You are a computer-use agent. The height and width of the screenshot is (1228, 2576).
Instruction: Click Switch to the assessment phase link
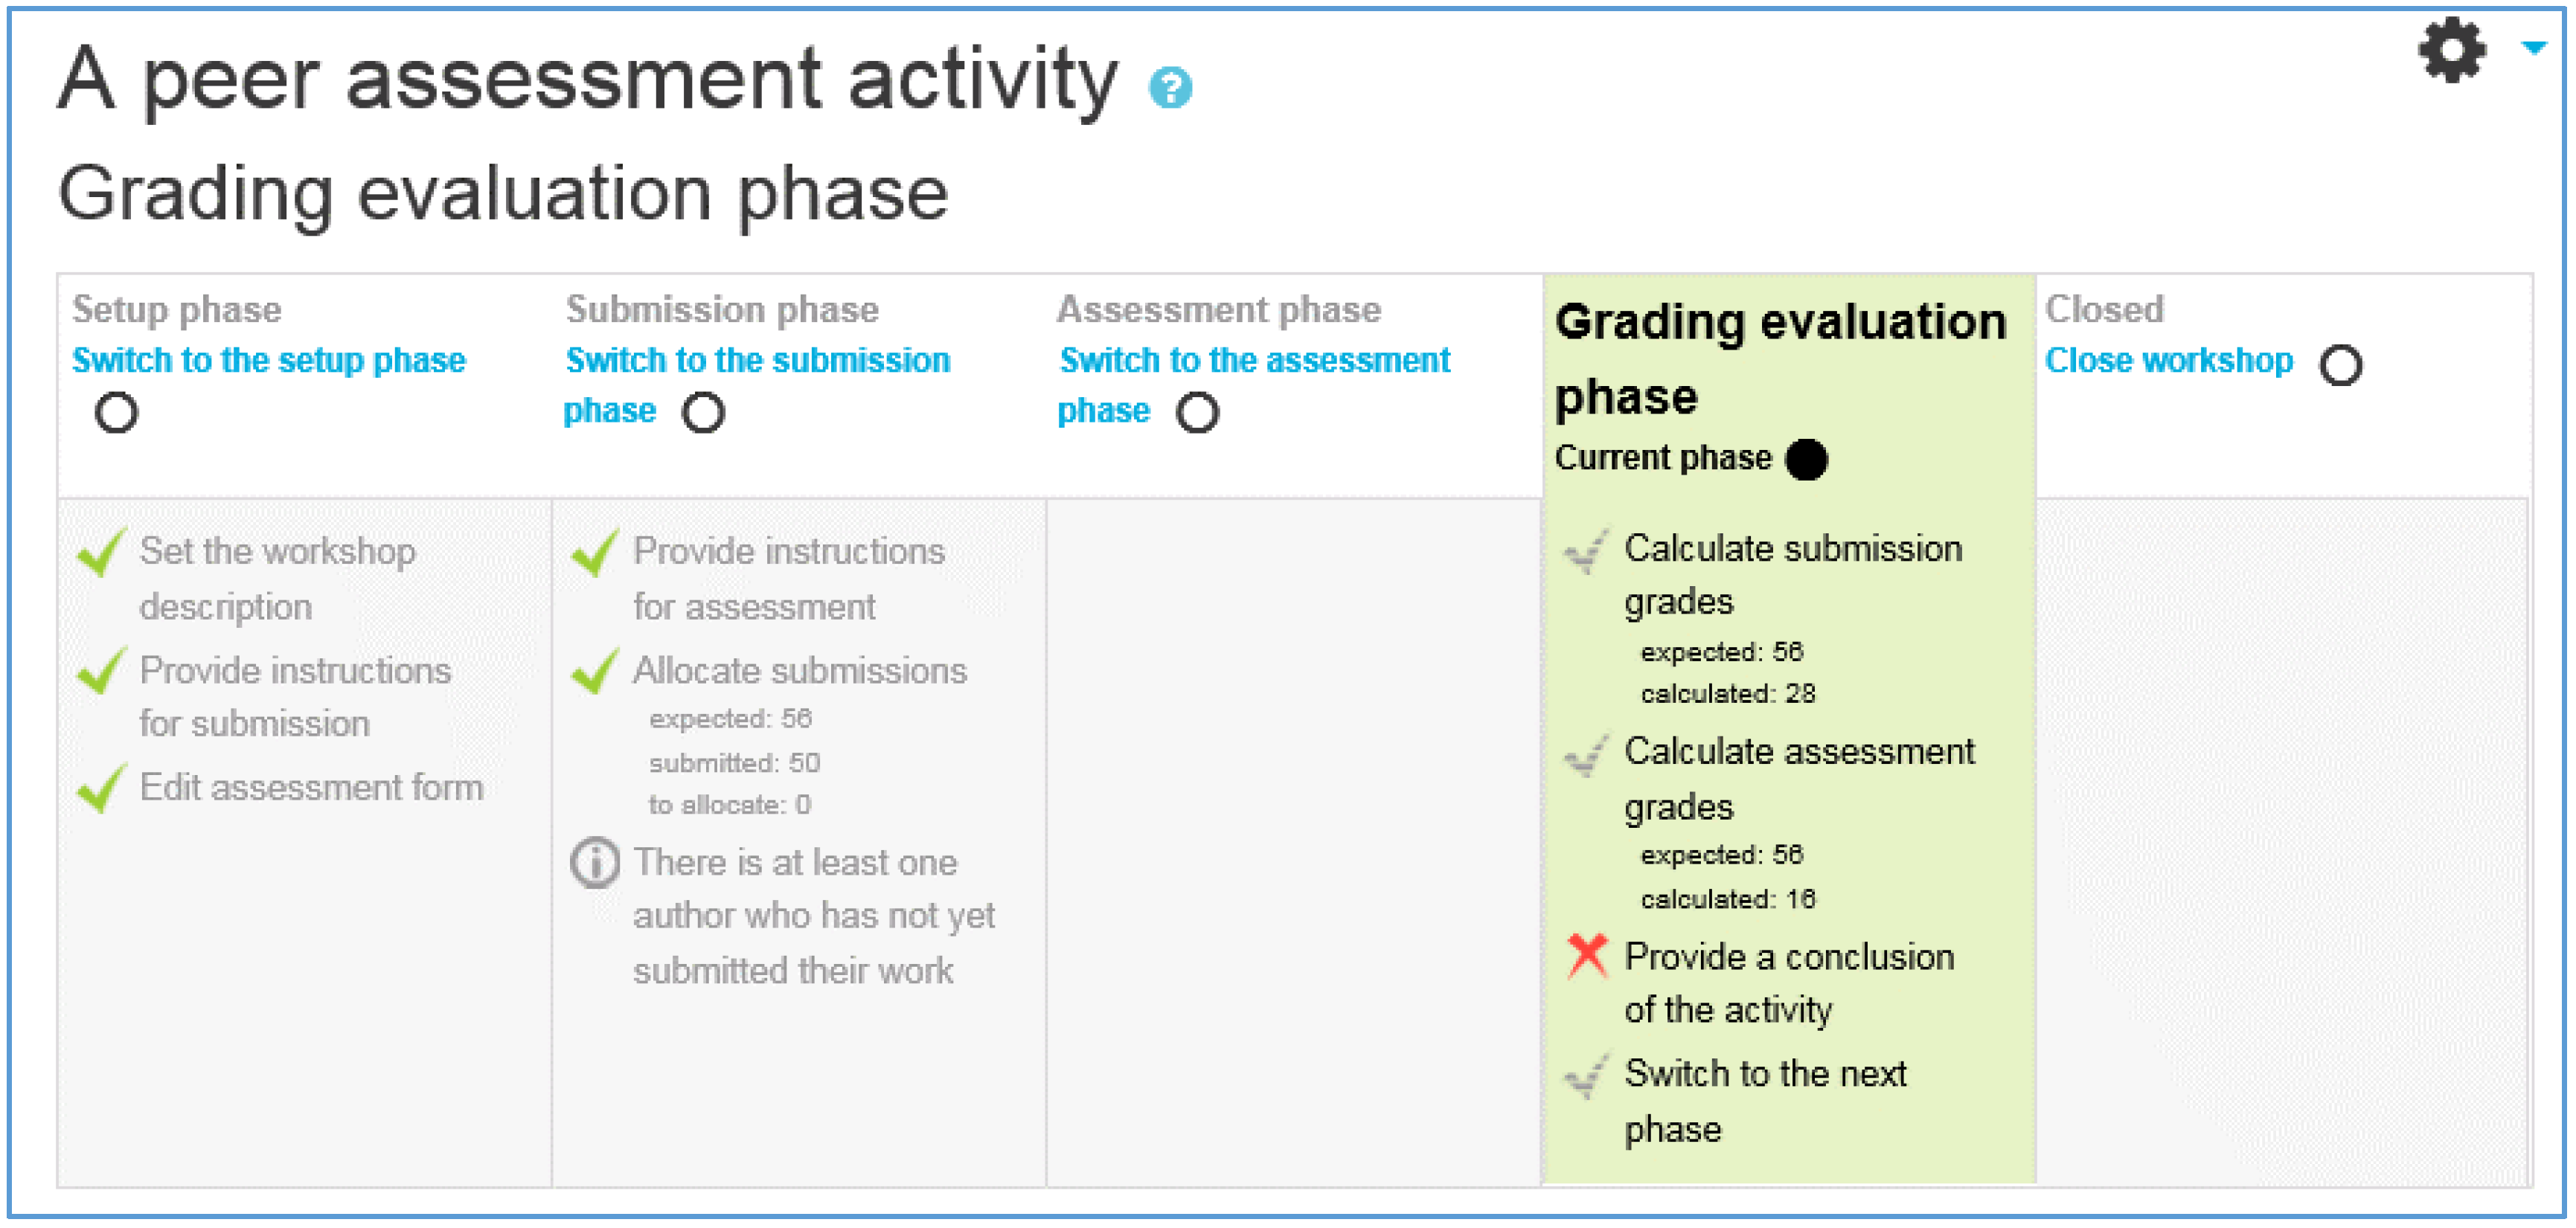1254,385
